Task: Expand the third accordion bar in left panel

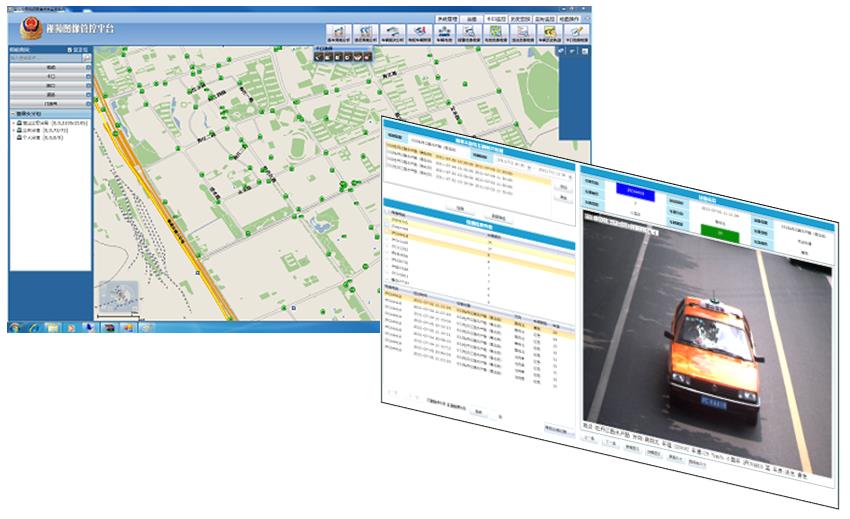Action: (x=50, y=86)
